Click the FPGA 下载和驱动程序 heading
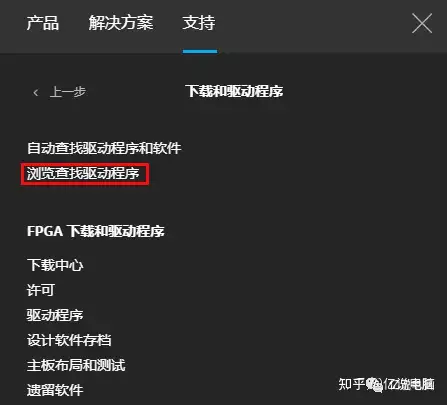The height and width of the screenshot is (405, 447). tap(96, 231)
